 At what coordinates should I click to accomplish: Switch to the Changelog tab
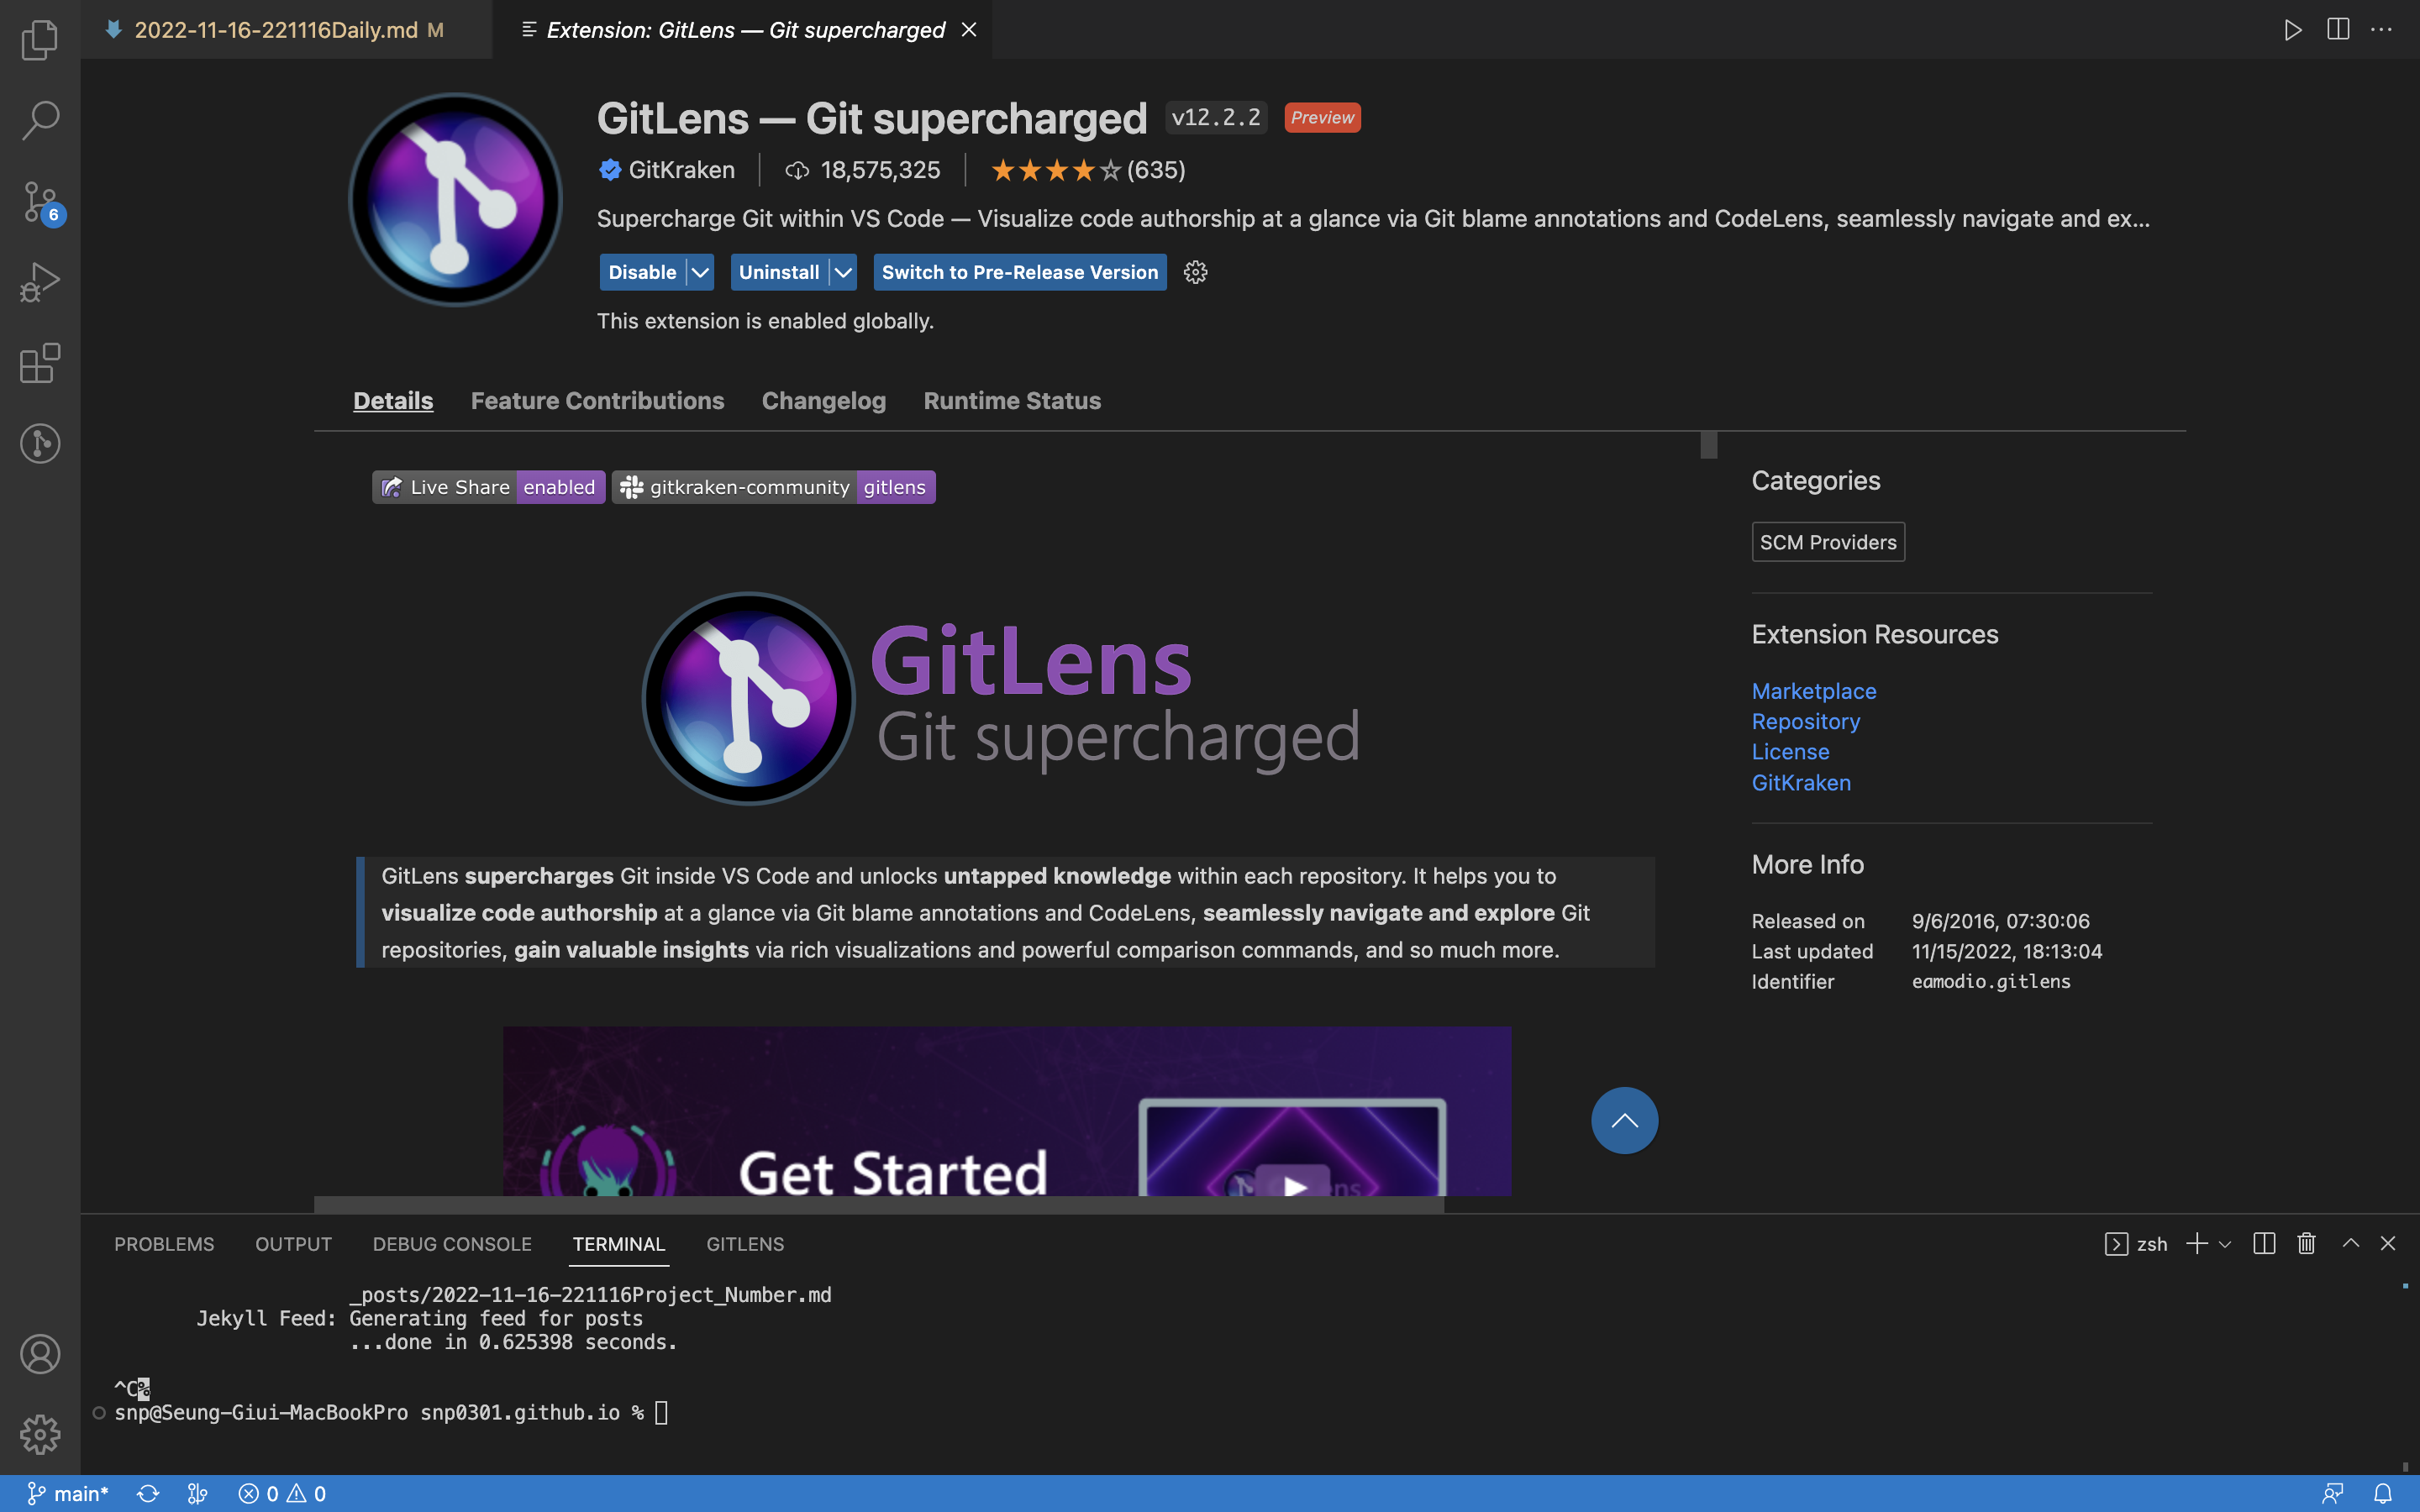[x=823, y=401]
